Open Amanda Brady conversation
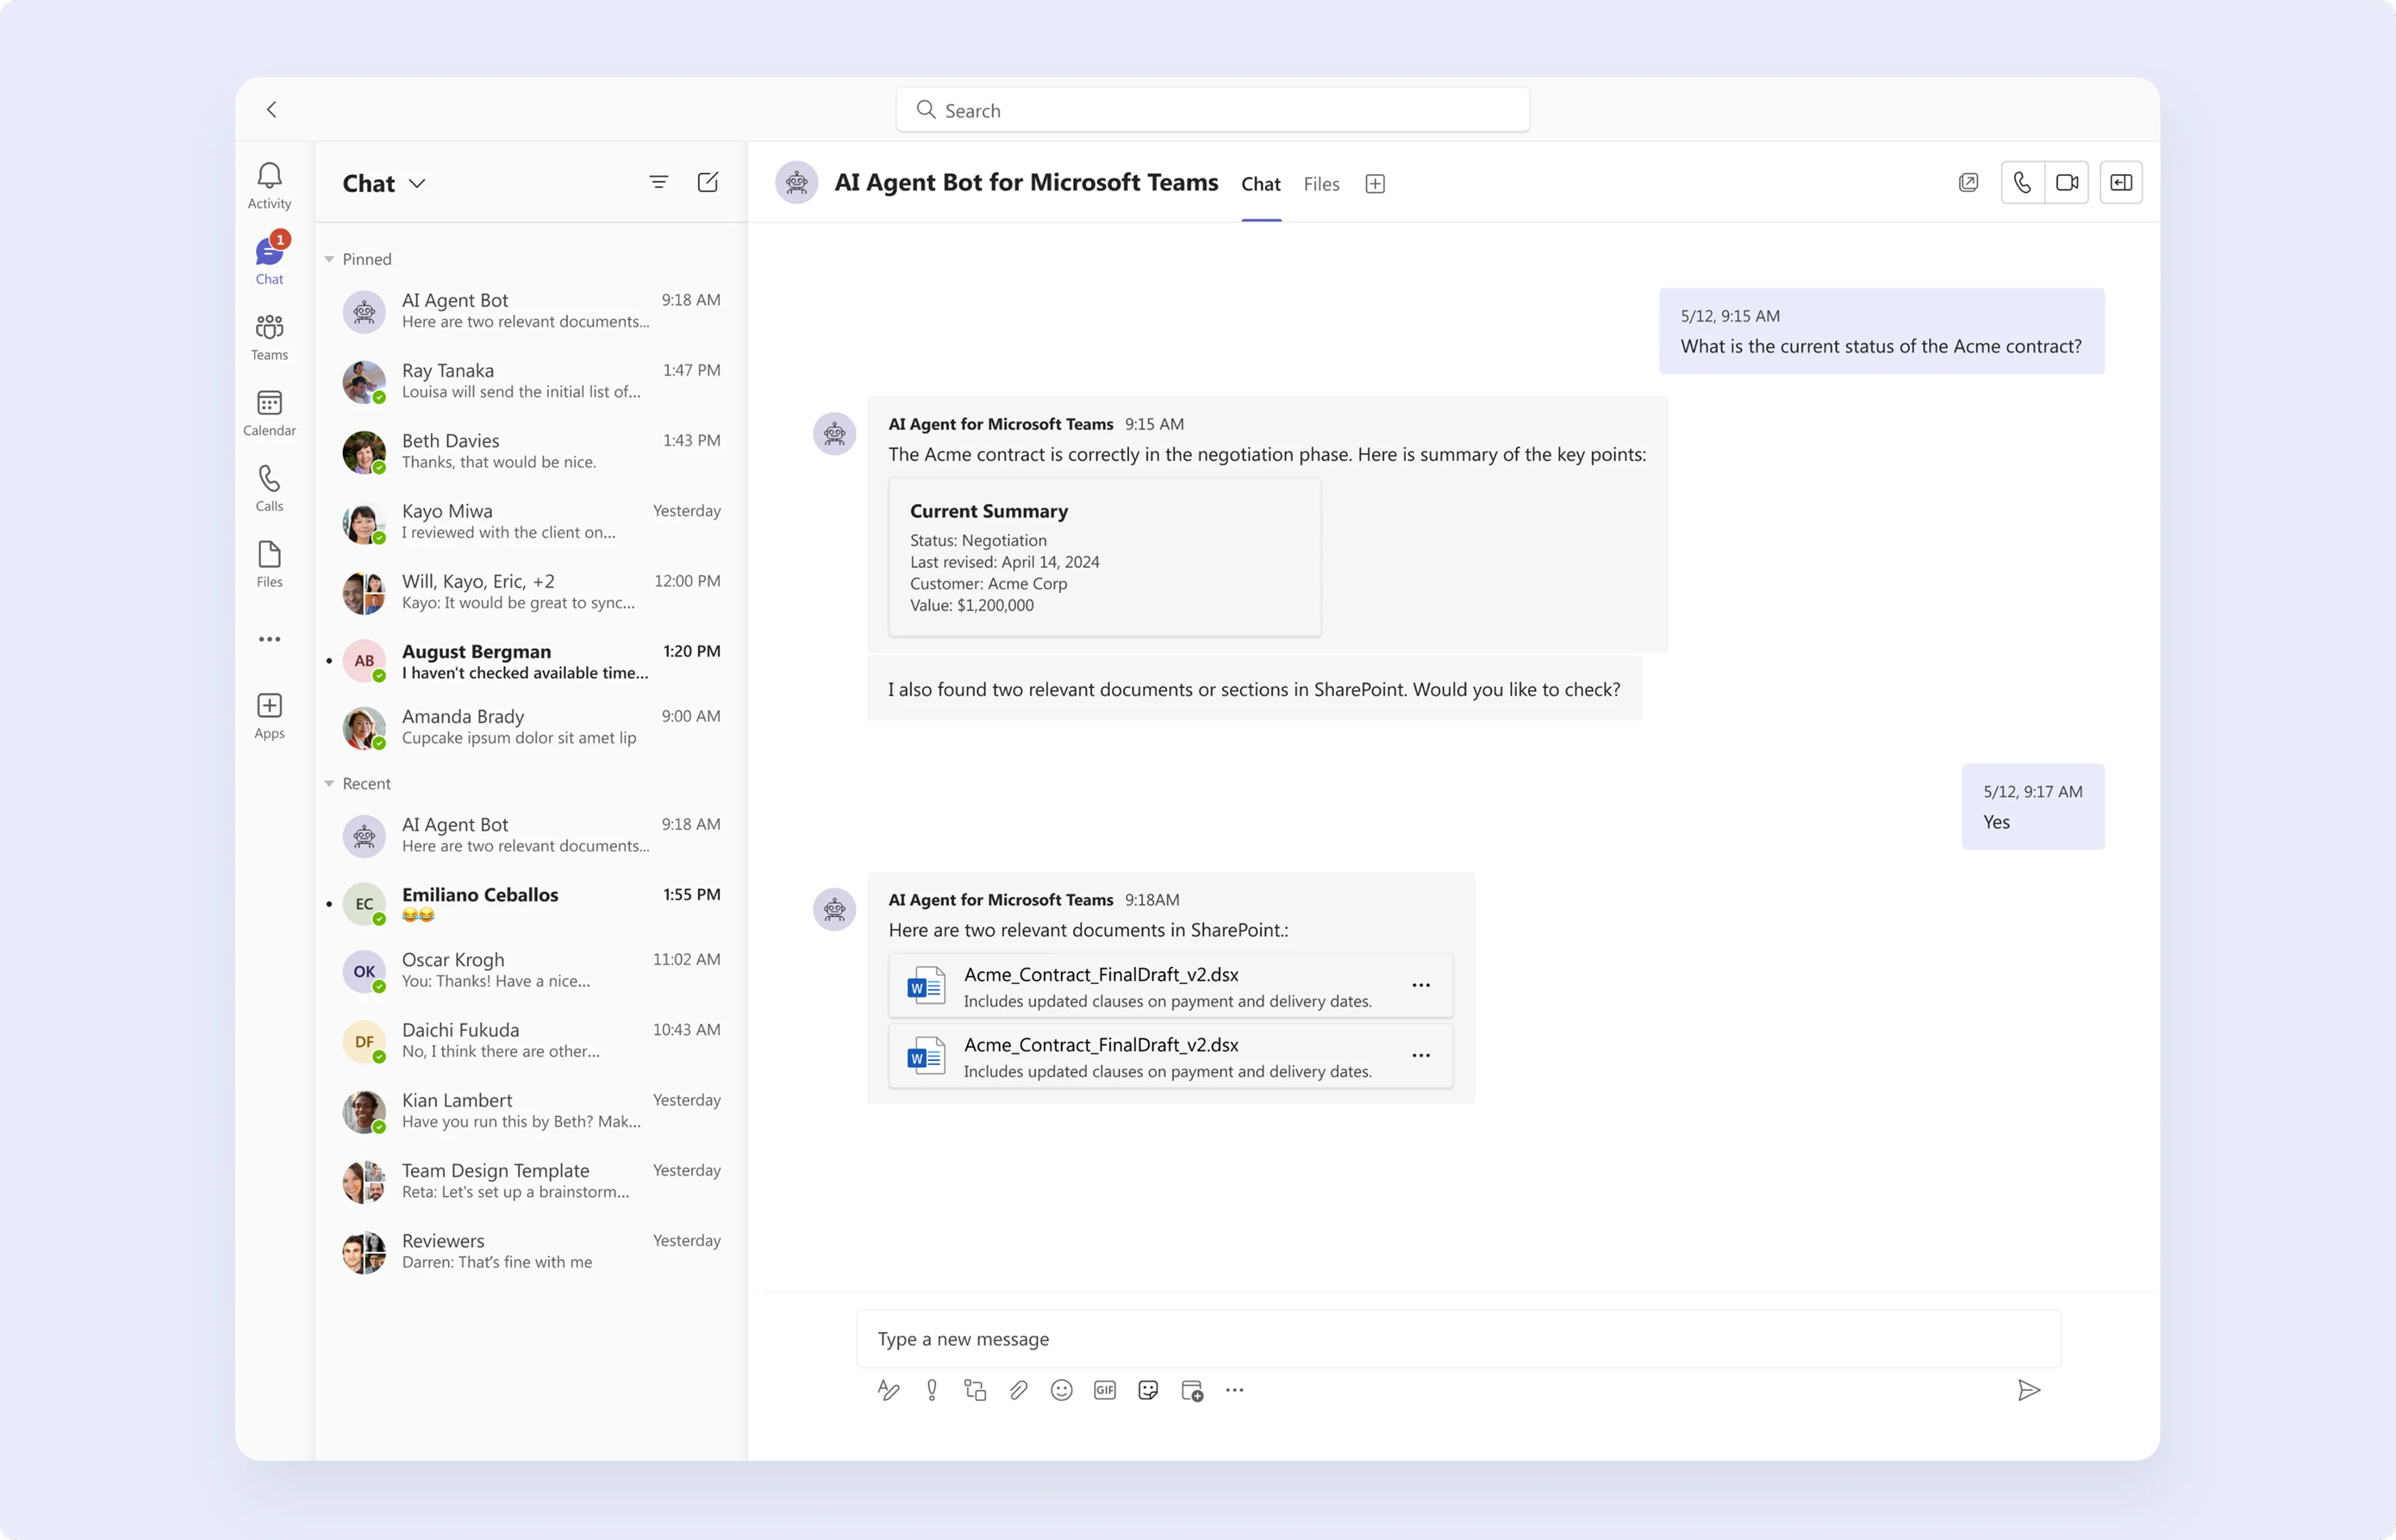The width and height of the screenshot is (2396, 1540). (x=531, y=727)
